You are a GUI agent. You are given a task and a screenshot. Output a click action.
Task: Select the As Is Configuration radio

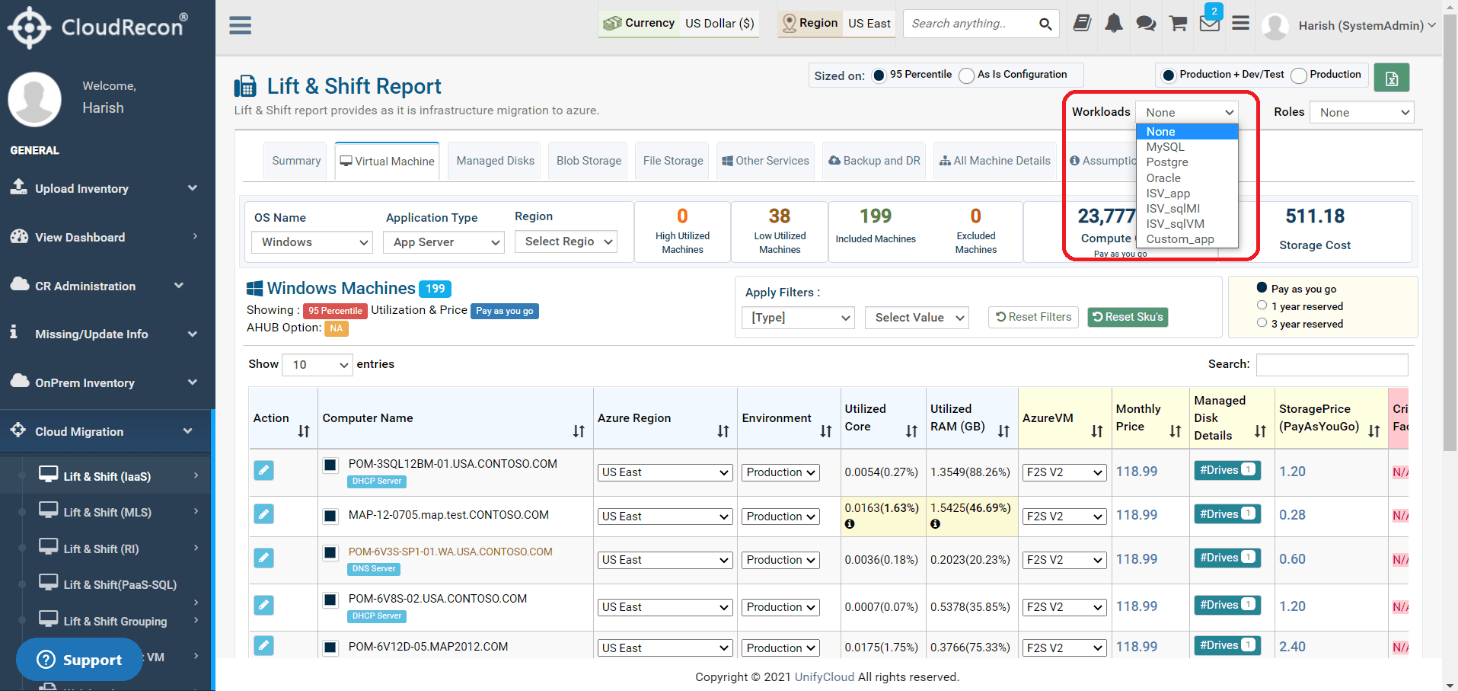coord(966,75)
